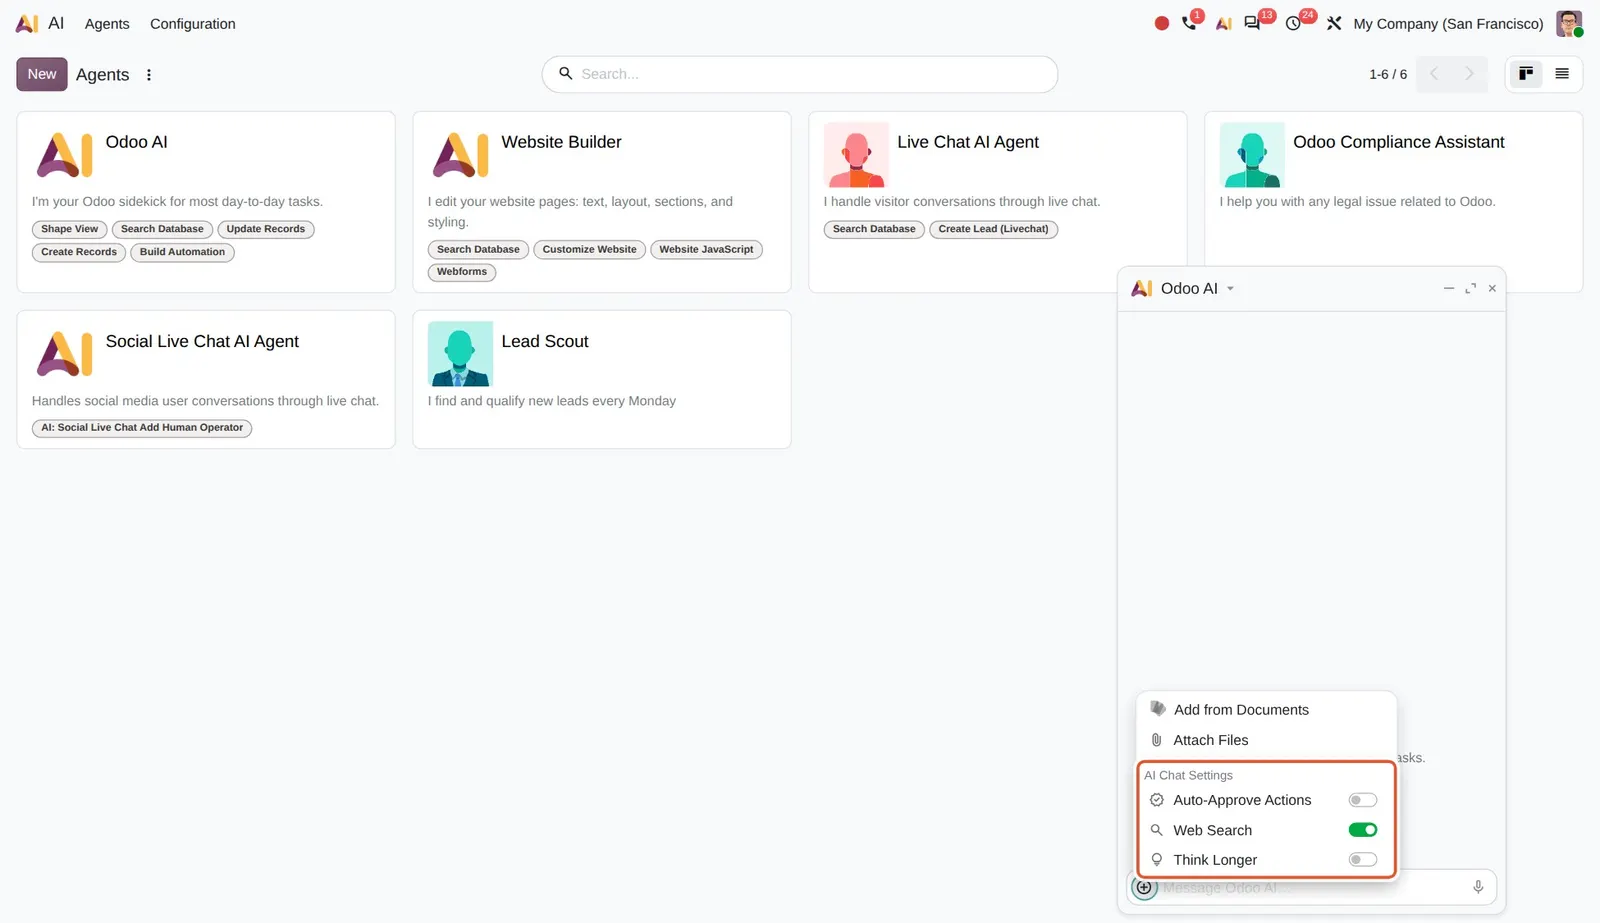The width and height of the screenshot is (1600, 923).
Task: Switch to kanban view
Action: click(1526, 74)
